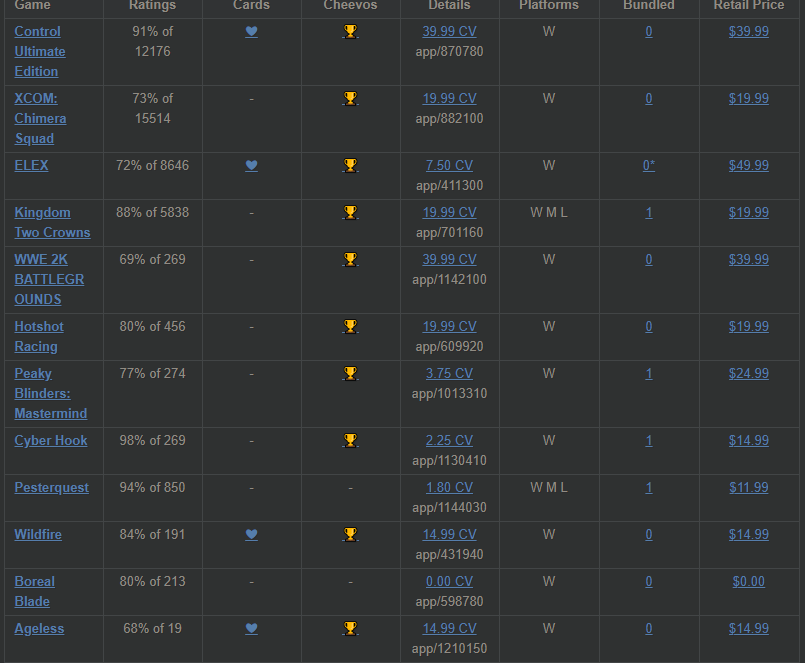805x663 pixels.
Task: Open the Boreal Blade game link
Action: [34, 591]
